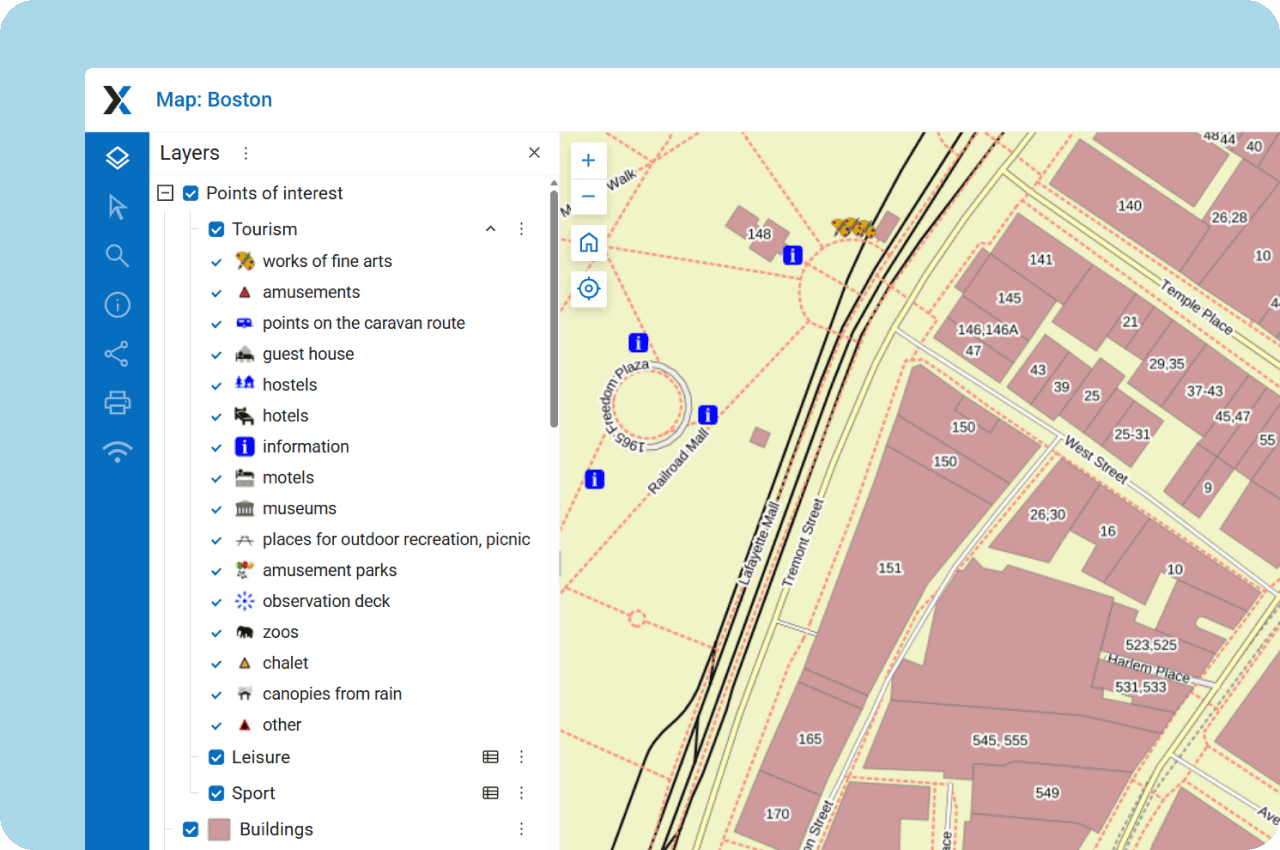
Task: Open the Layers panel icon in sidebar
Action: (x=117, y=157)
